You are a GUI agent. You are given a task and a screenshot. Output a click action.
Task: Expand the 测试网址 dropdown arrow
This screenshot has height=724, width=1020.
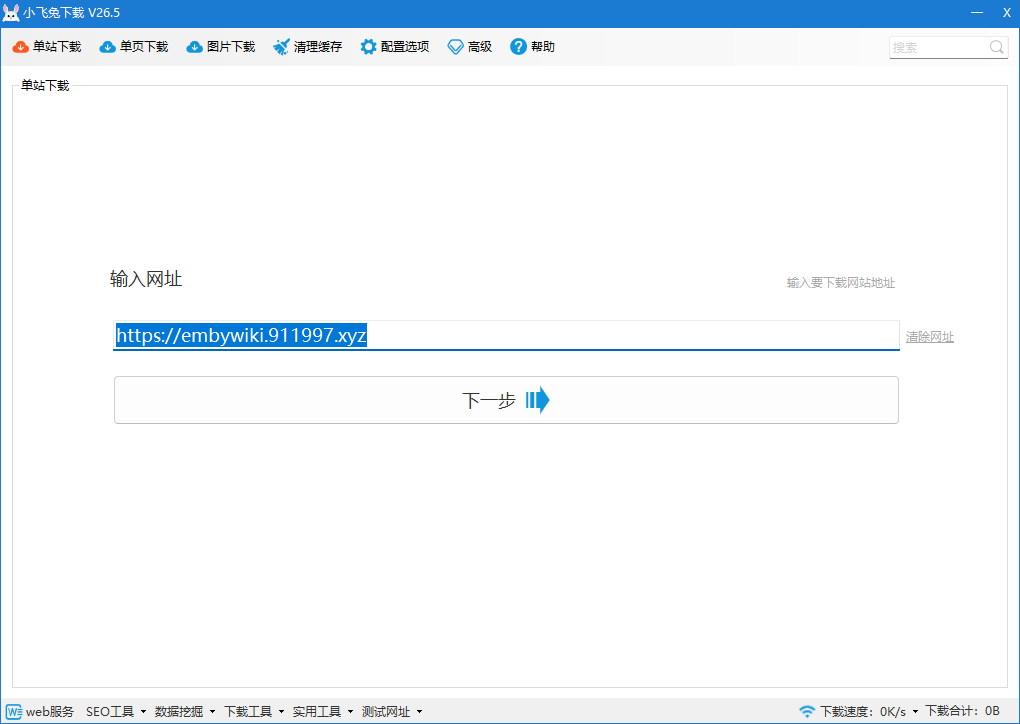[x=419, y=712]
